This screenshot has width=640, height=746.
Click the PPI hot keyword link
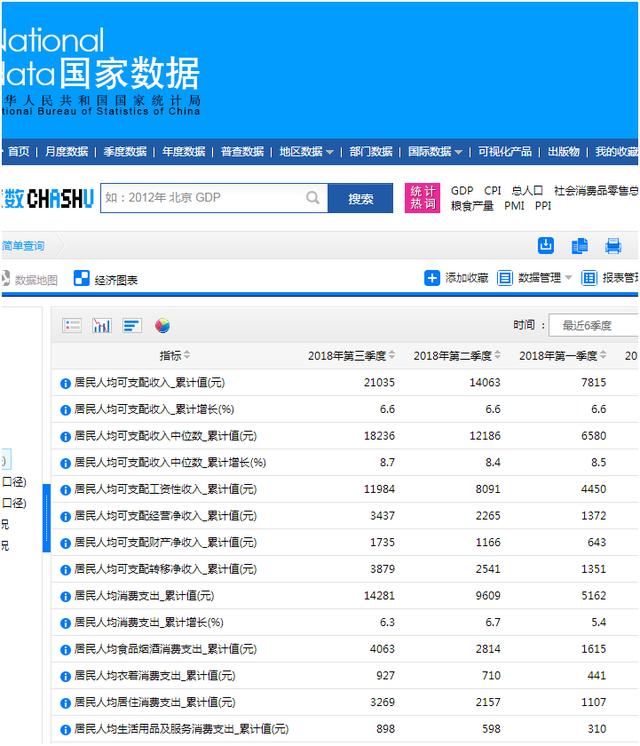point(543,206)
